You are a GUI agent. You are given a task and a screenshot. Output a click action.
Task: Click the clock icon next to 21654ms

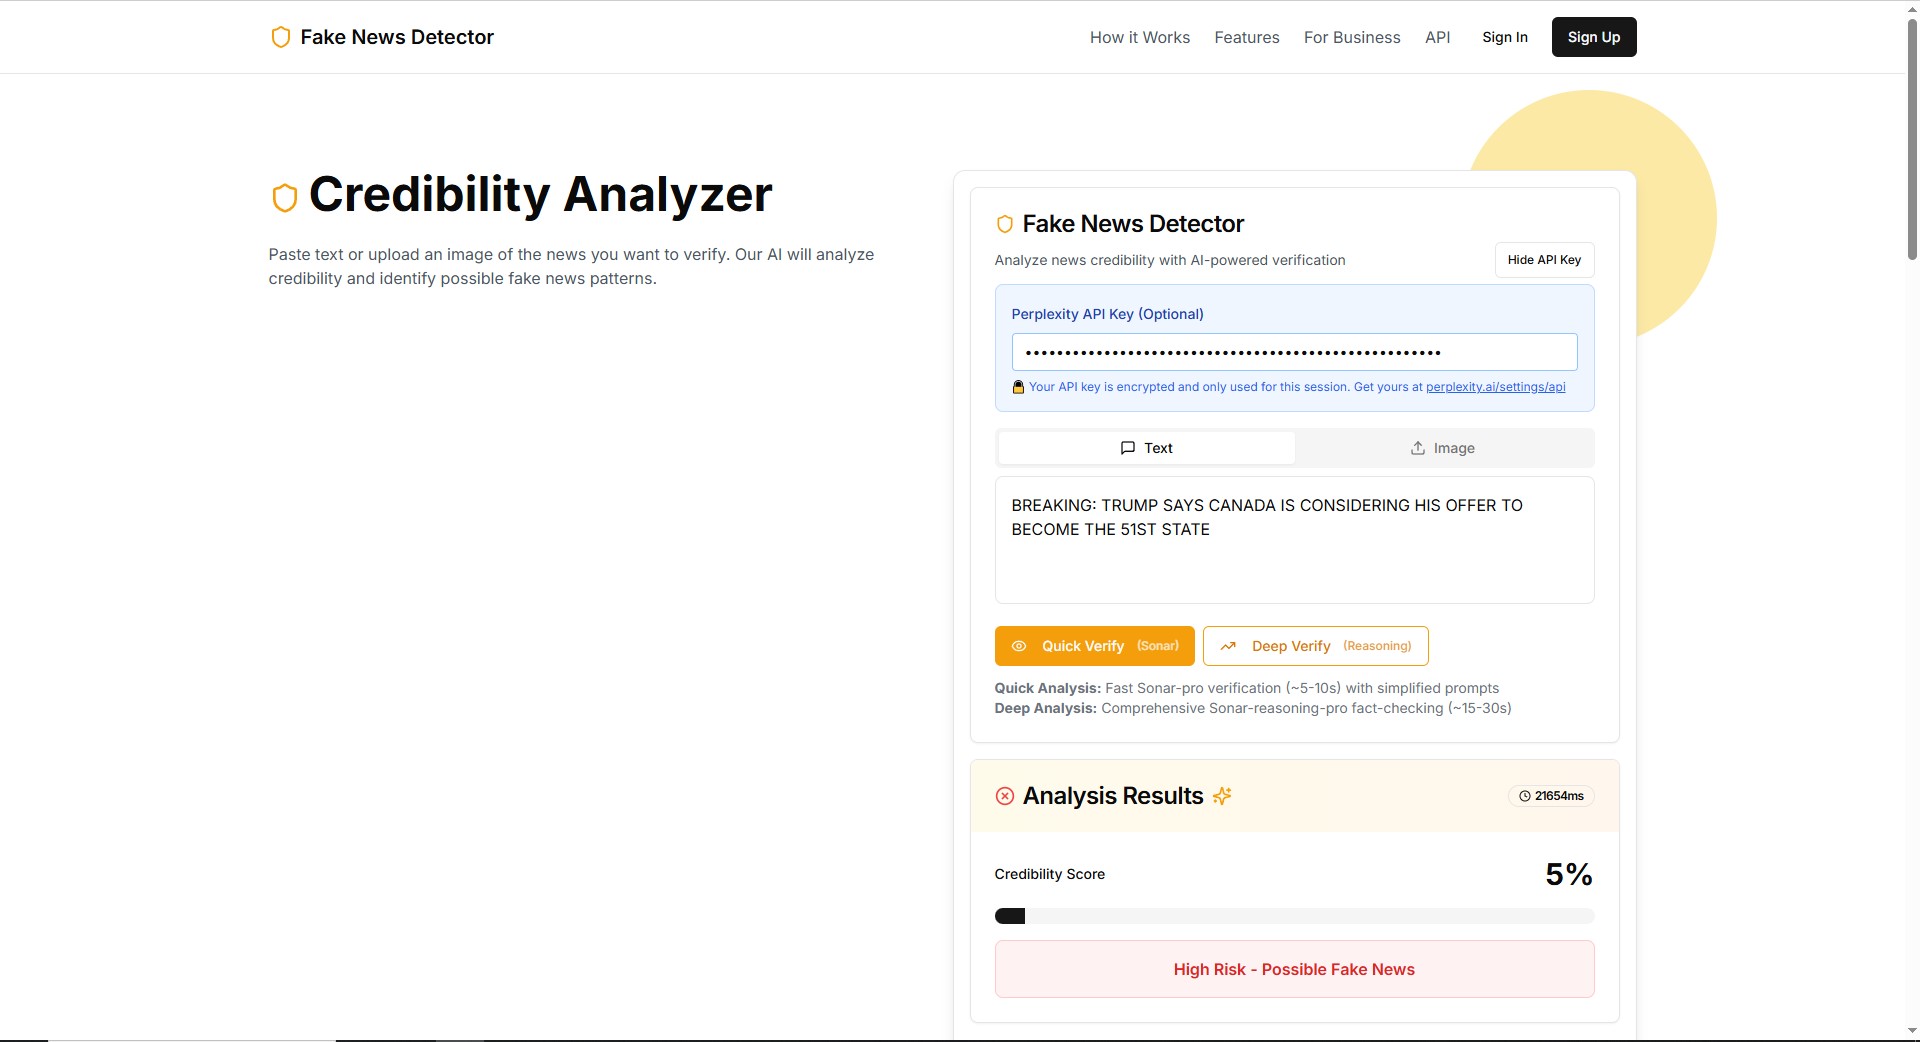pos(1524,796)
